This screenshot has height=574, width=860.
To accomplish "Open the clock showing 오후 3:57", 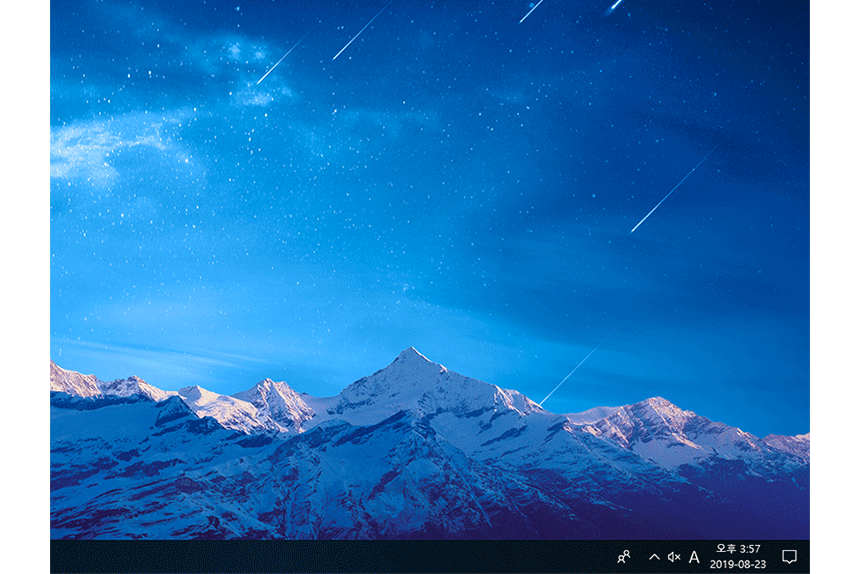I will pos(737,549).
